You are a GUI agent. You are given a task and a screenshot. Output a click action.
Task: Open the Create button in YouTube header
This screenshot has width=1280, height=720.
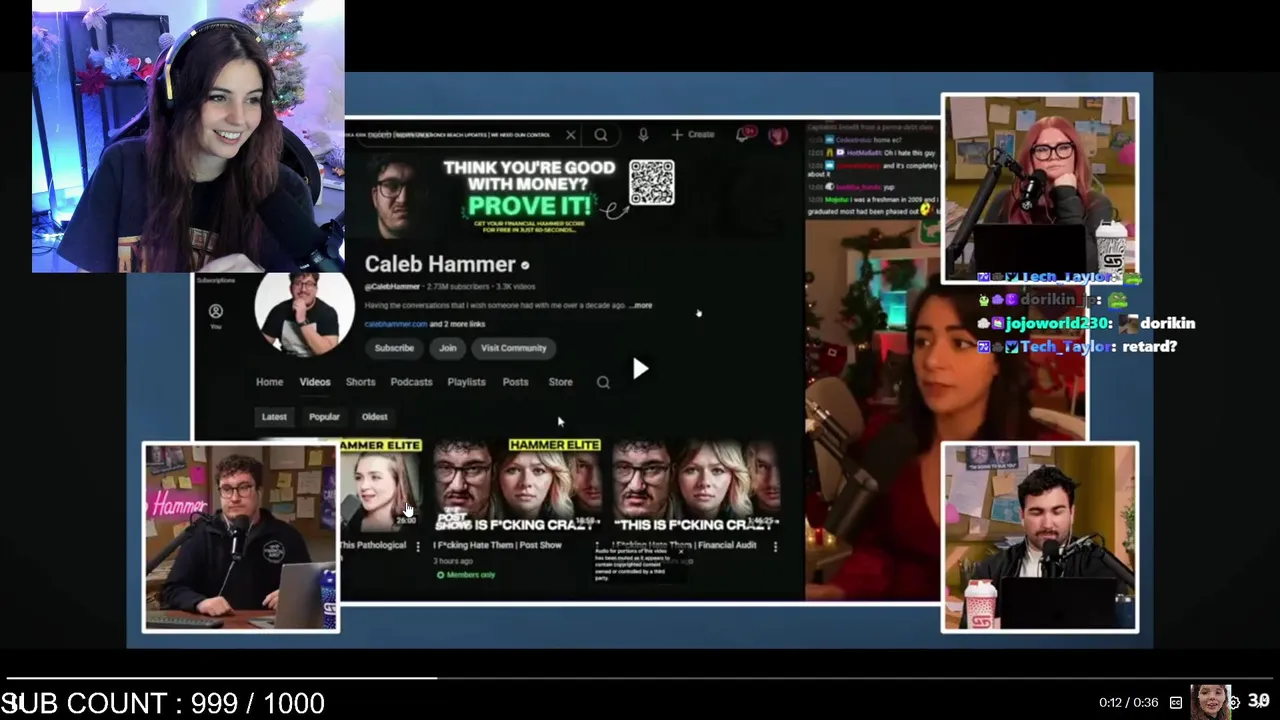(693, 135)
